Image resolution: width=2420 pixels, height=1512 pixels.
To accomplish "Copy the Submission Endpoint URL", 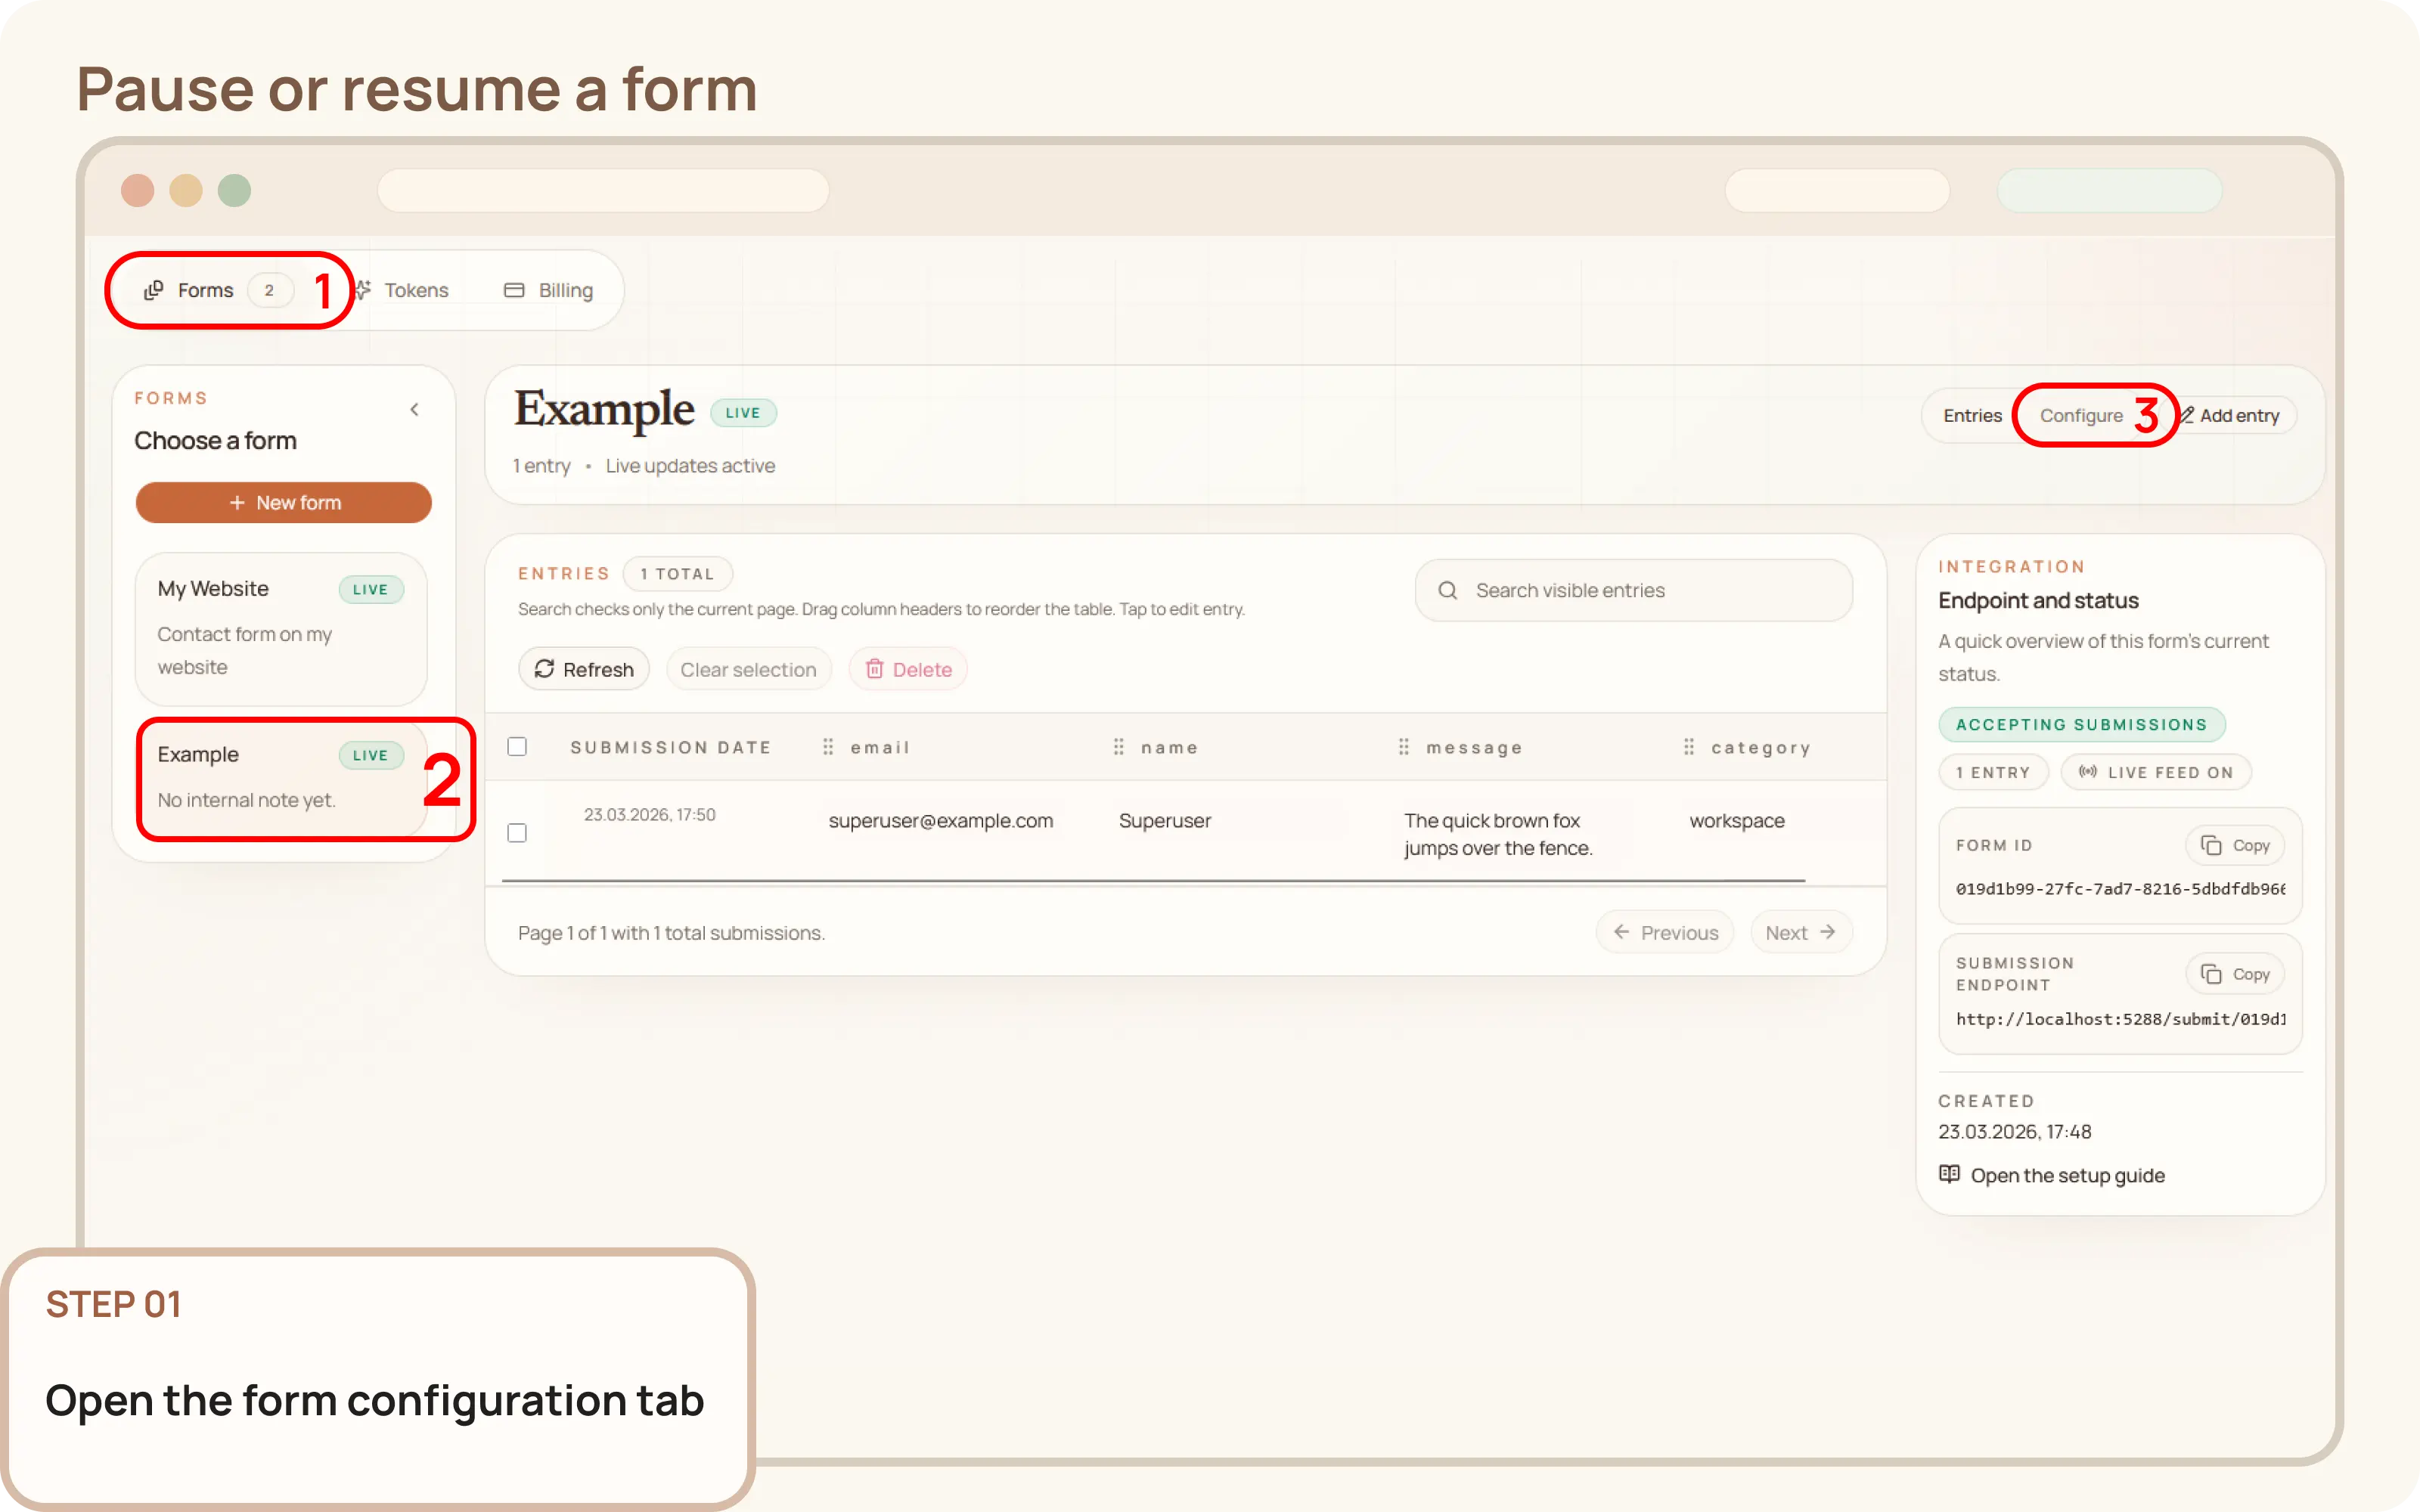I will [2236, 973].
